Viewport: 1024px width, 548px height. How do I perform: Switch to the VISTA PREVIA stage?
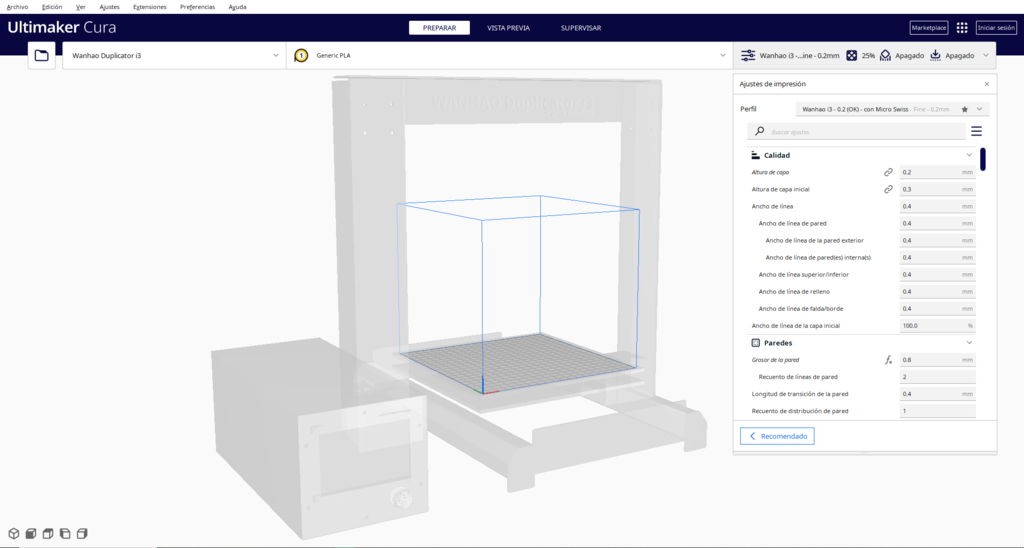coord(508,28)
